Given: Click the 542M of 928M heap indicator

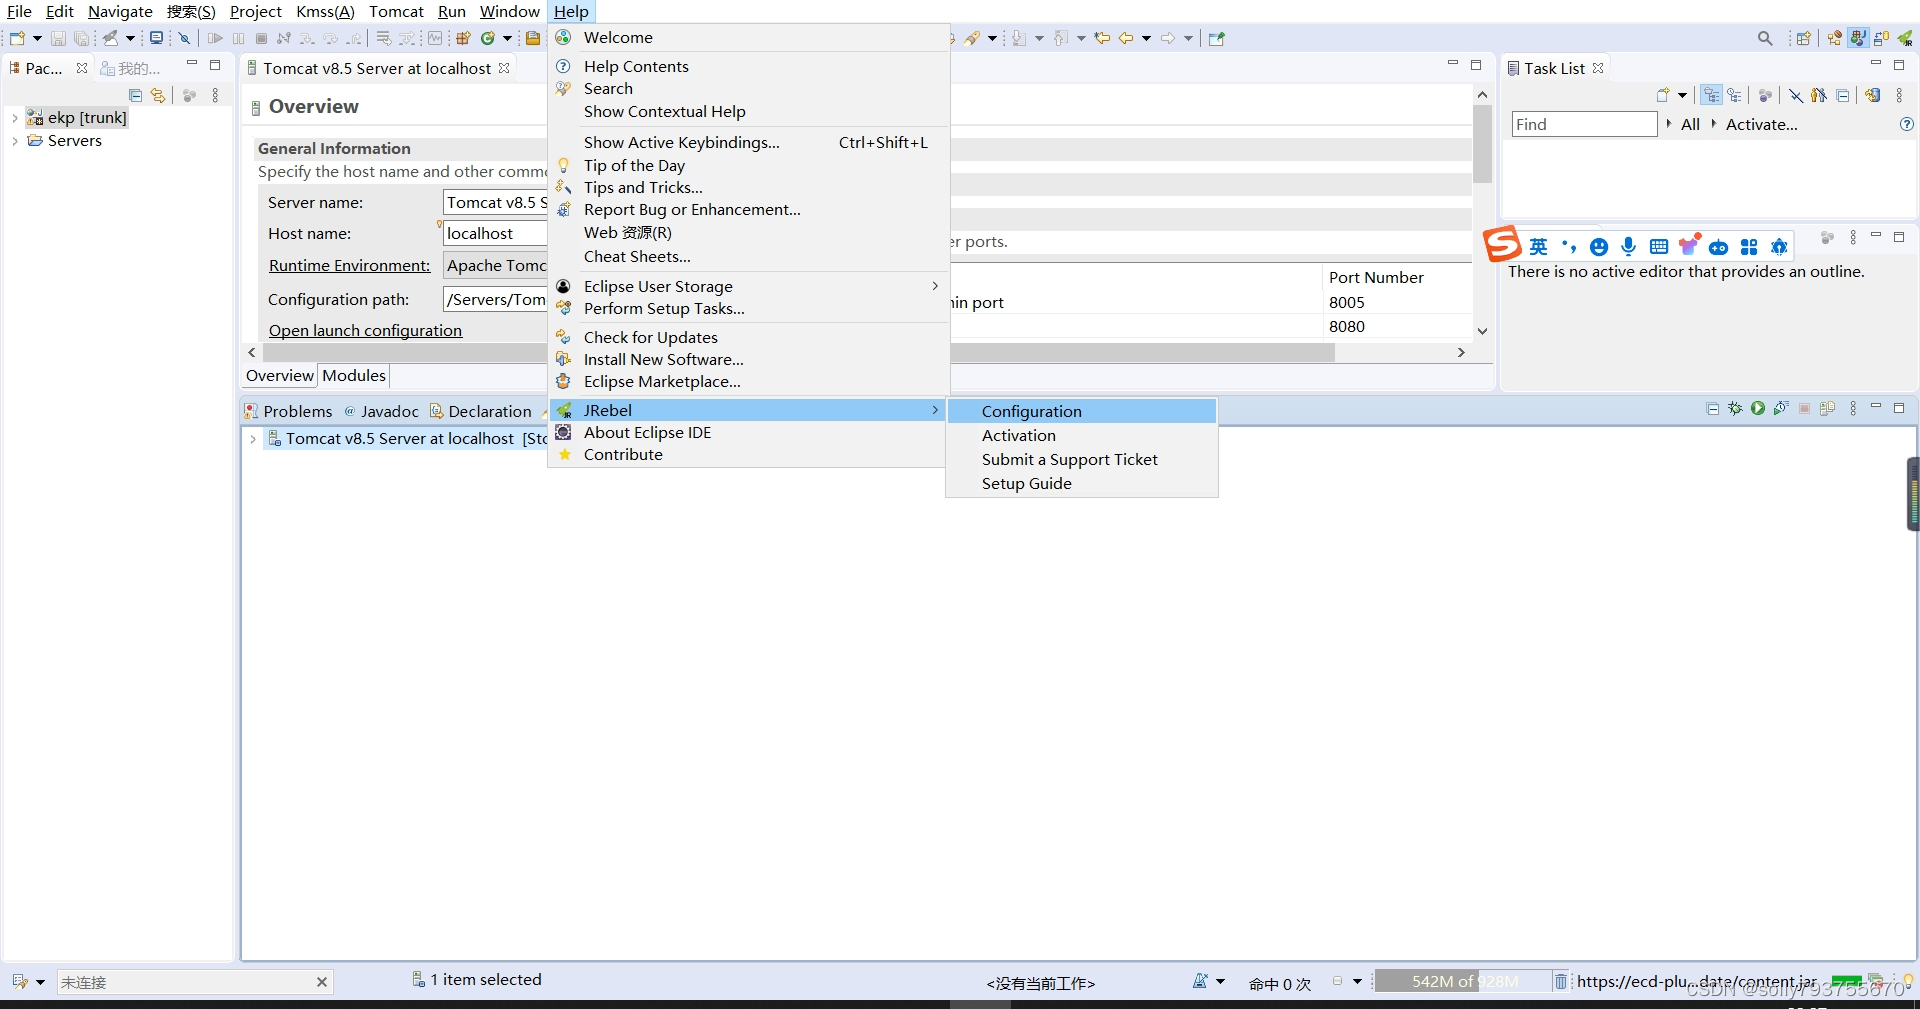Looking at the screenshot, I should [x=1463, y=981].
